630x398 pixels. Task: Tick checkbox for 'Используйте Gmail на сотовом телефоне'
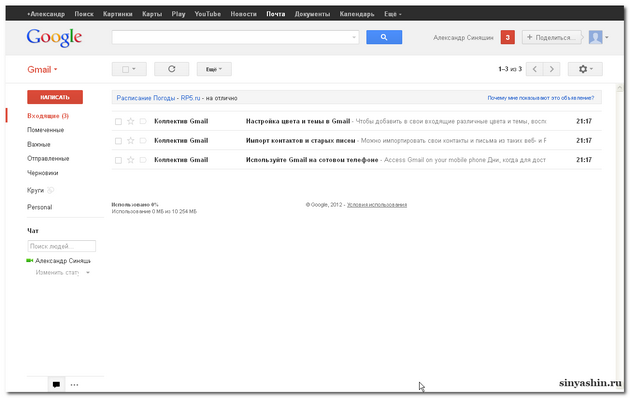[118, 160]
